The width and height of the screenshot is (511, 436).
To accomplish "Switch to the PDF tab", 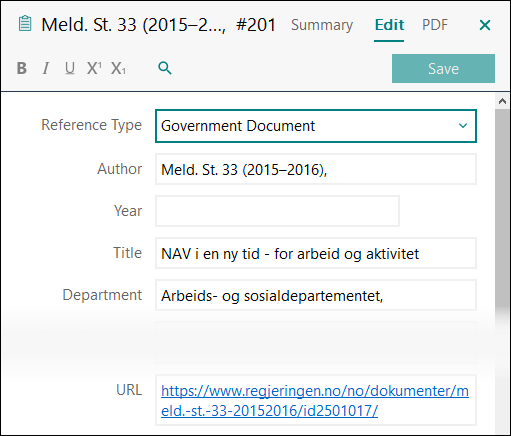I will tap(435, 25).
